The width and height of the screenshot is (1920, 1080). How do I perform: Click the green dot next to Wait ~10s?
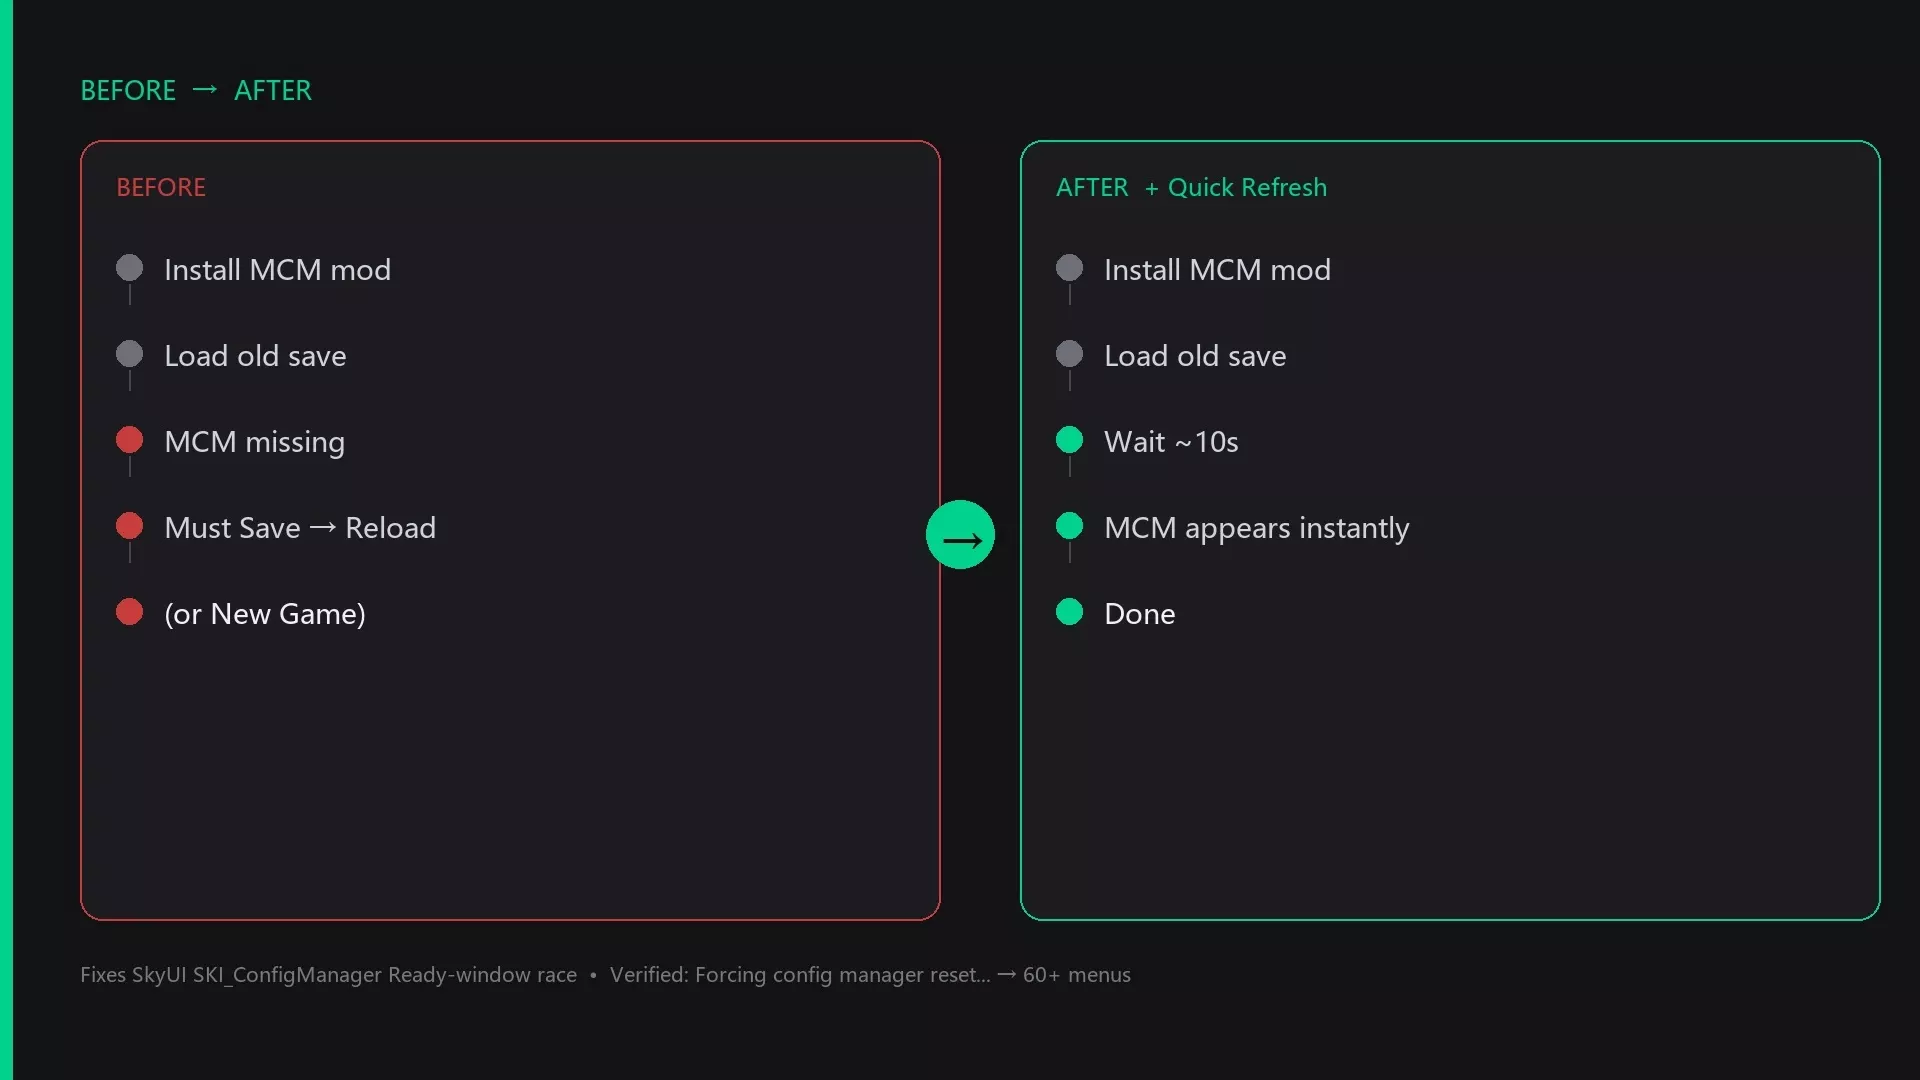tap(1069, 440)
